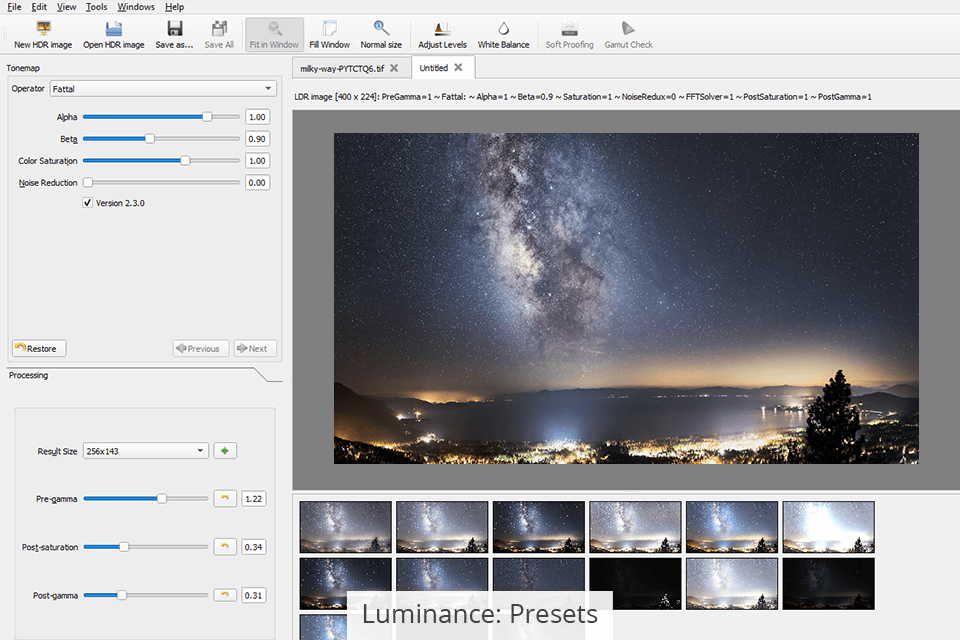
Task: Select Fill Window zoom option
Action: click(x=329, y=35)
